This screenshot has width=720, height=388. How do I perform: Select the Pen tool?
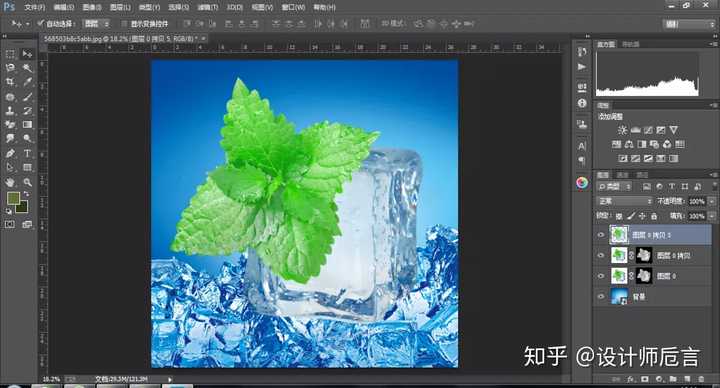pos(10,153)
